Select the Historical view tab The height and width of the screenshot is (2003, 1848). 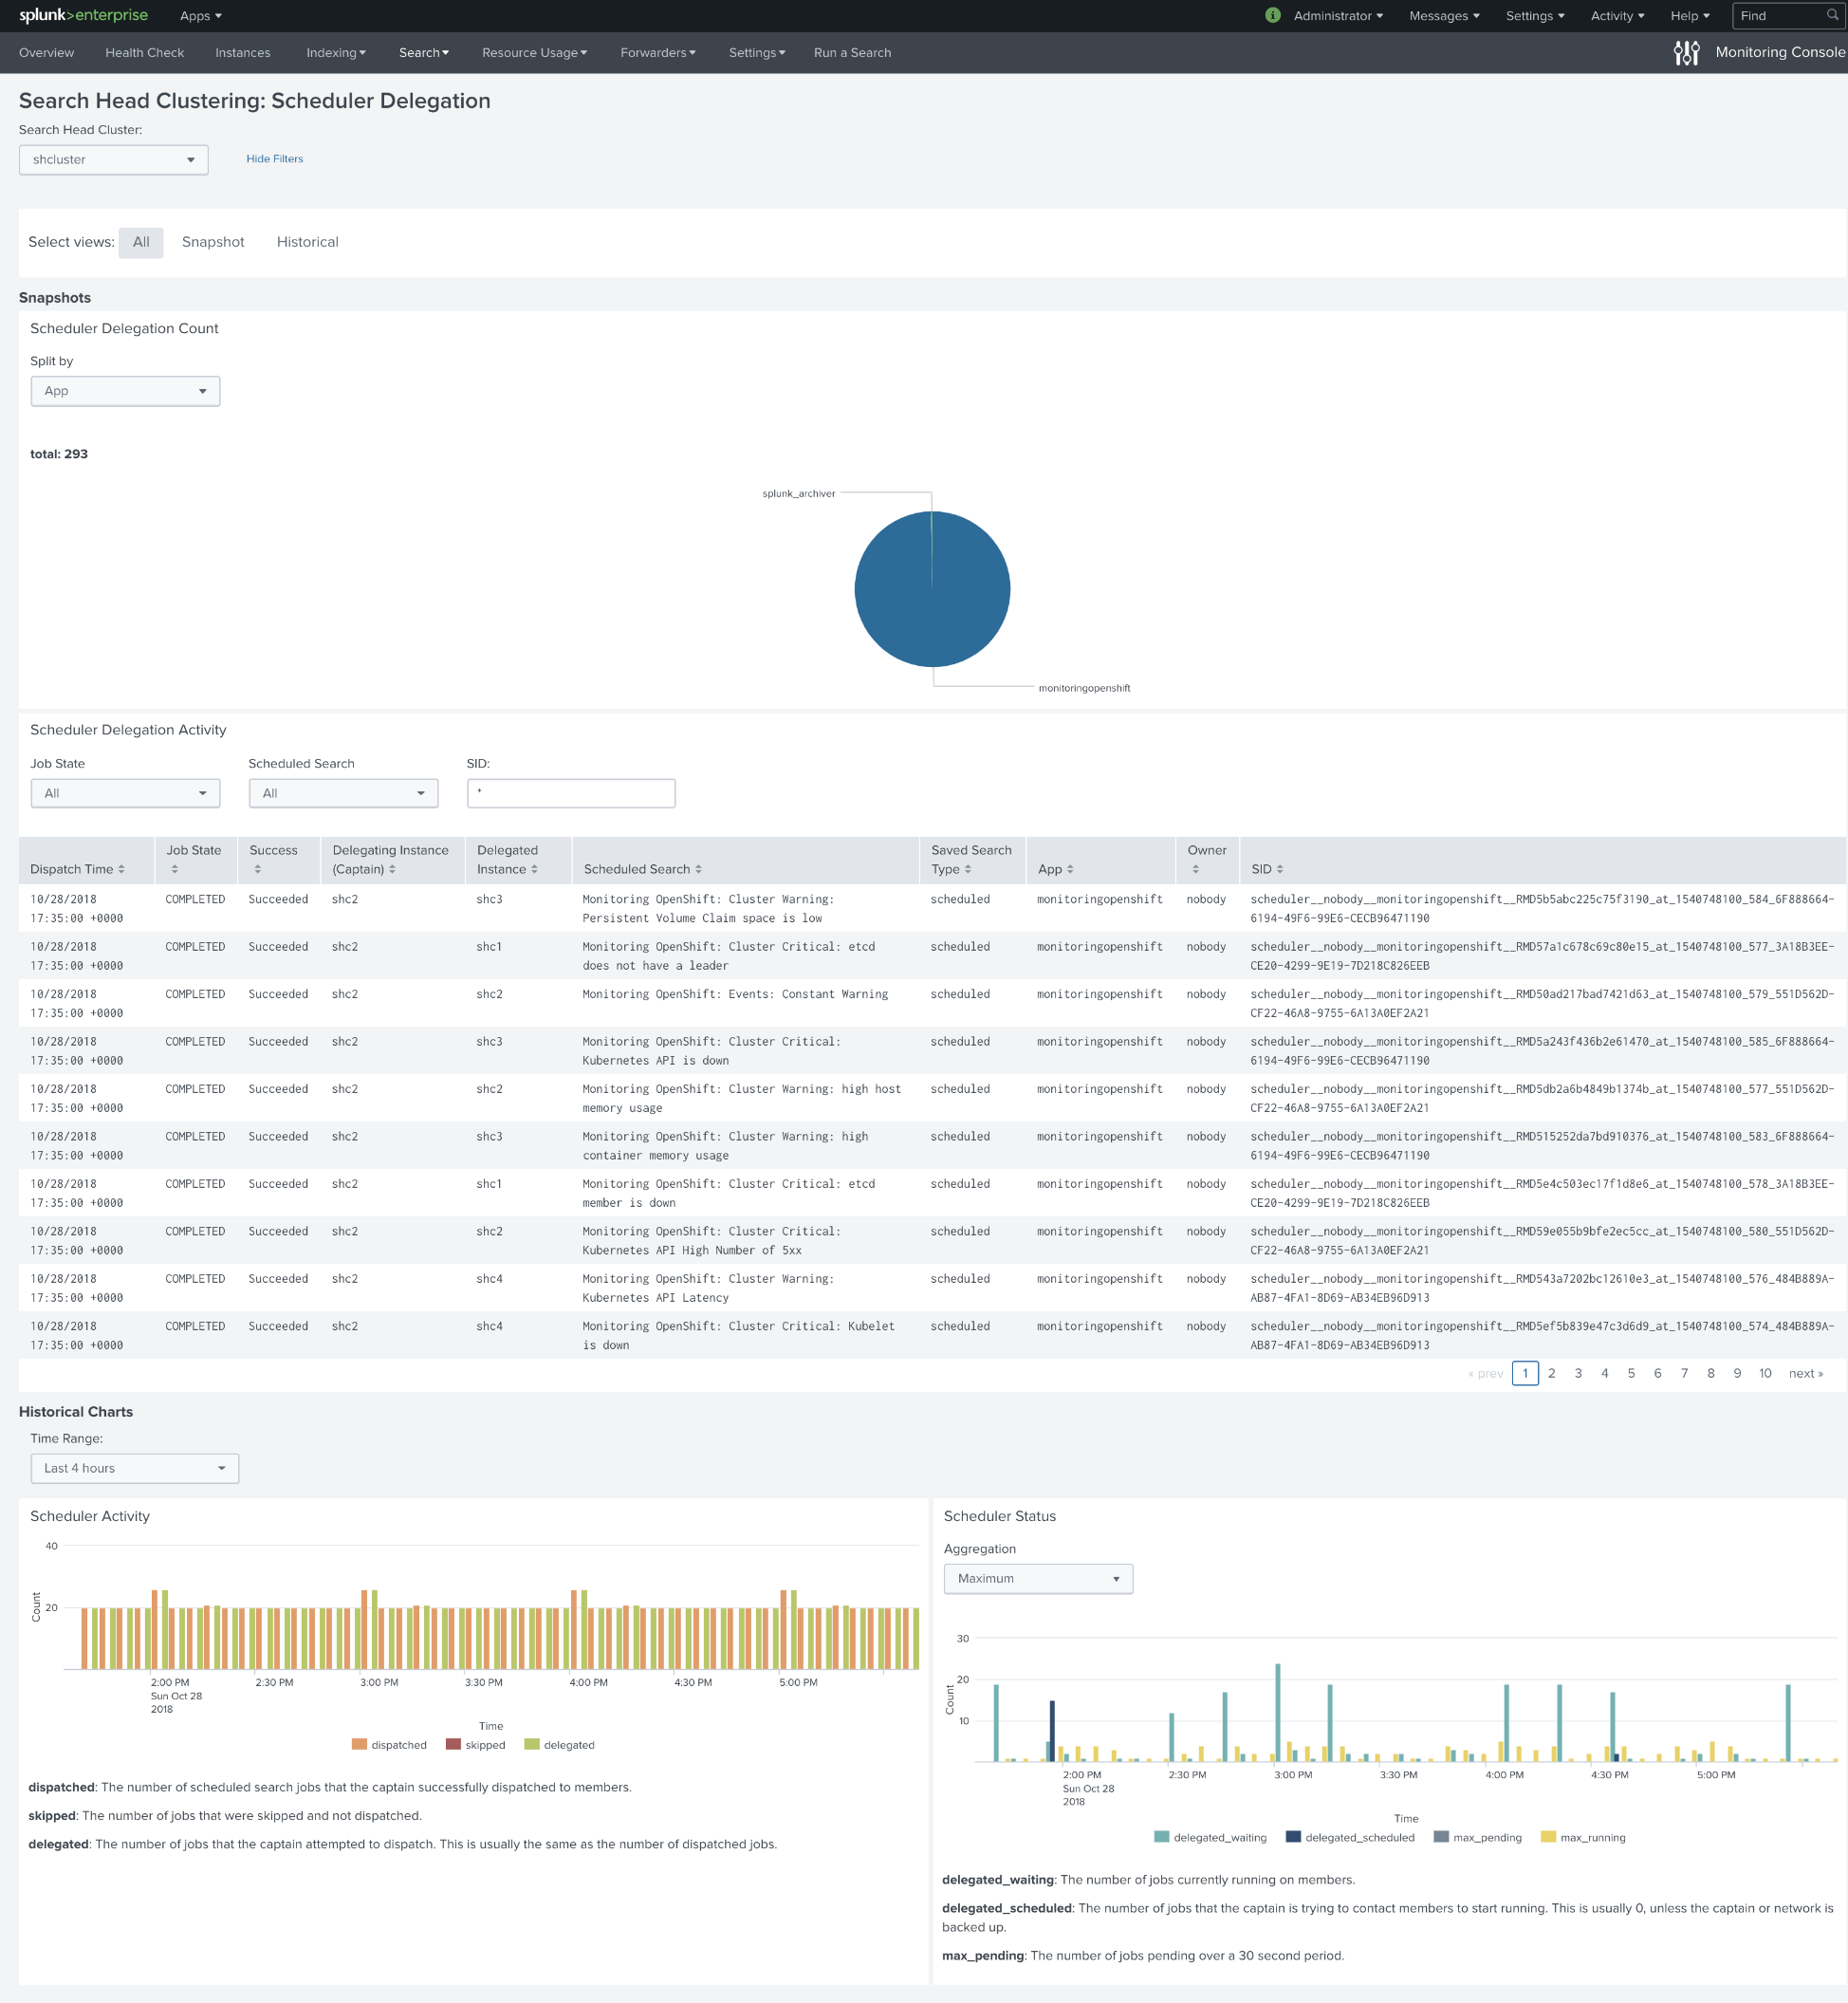coord(305,241)
